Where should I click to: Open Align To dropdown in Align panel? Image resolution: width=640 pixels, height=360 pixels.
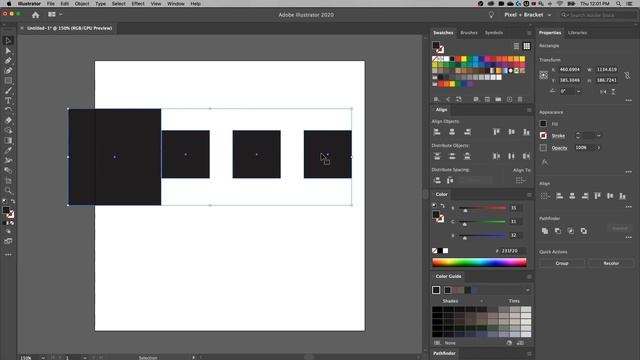click(520, 180)
